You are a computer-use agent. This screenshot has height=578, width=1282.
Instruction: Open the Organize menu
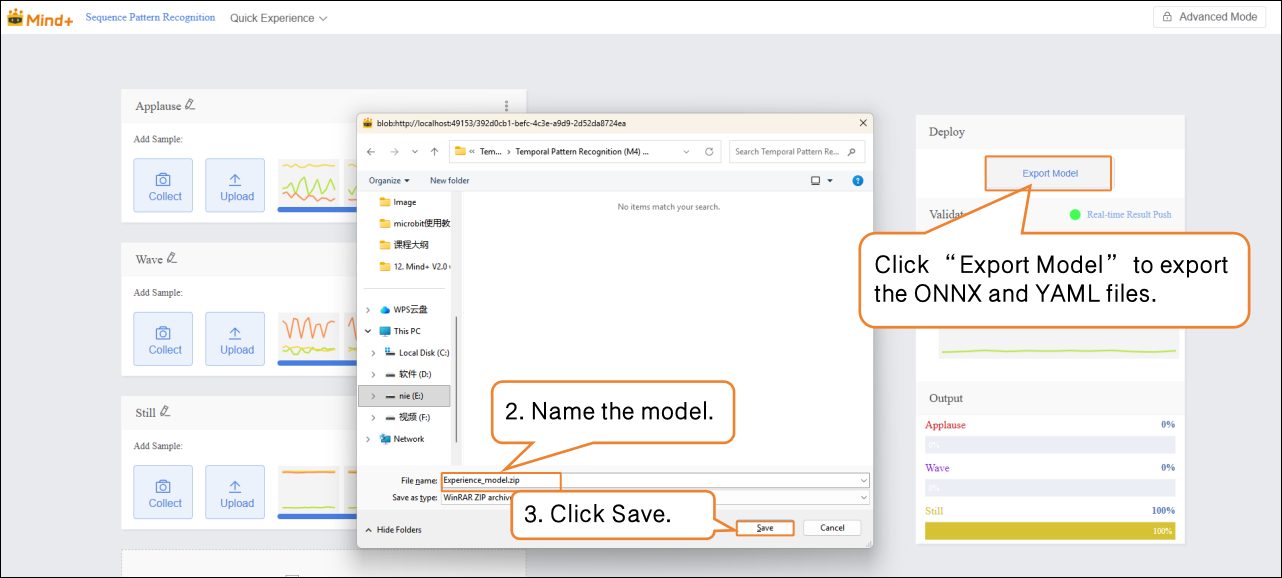tap(389, 181)
